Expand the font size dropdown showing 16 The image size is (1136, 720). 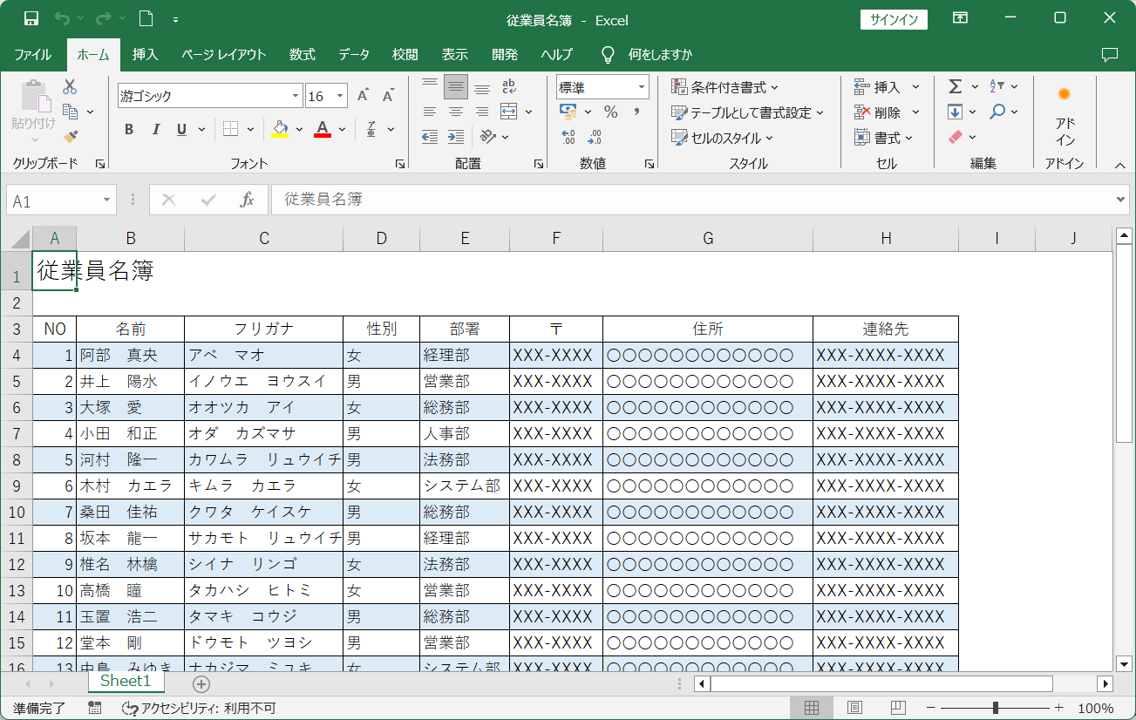[340, 96]
